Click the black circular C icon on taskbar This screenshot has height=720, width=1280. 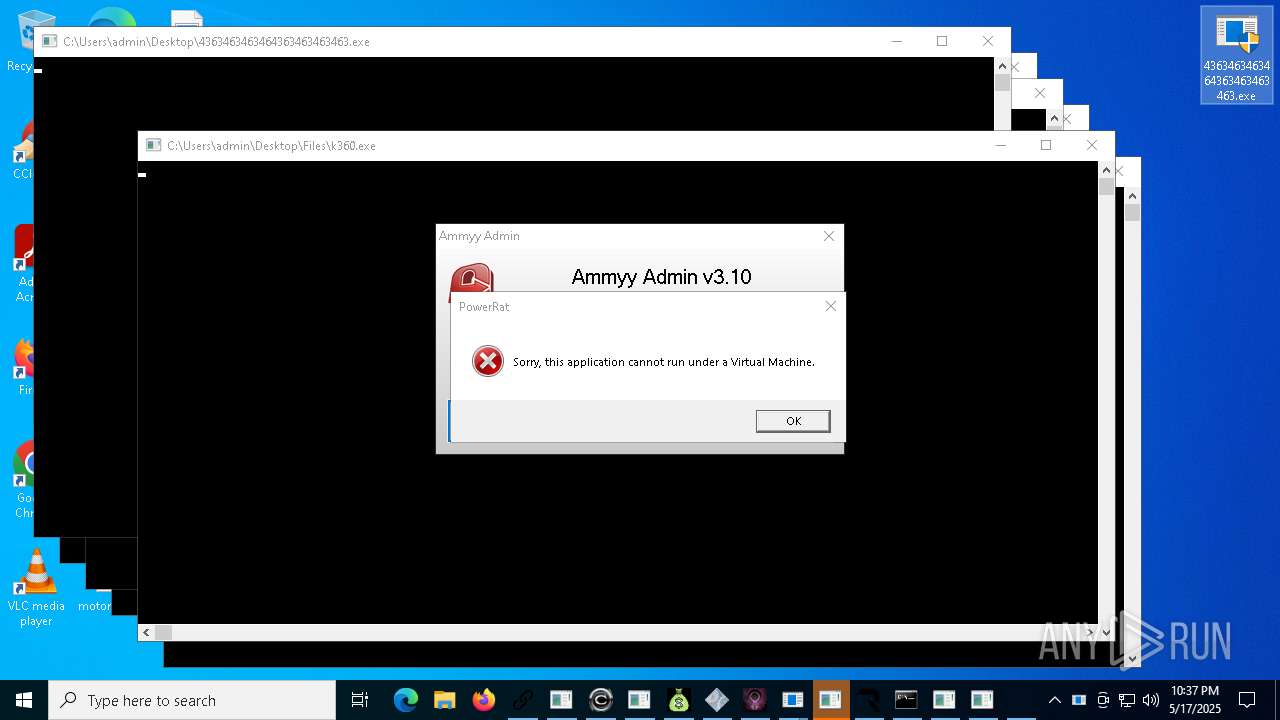click(600, 700)
